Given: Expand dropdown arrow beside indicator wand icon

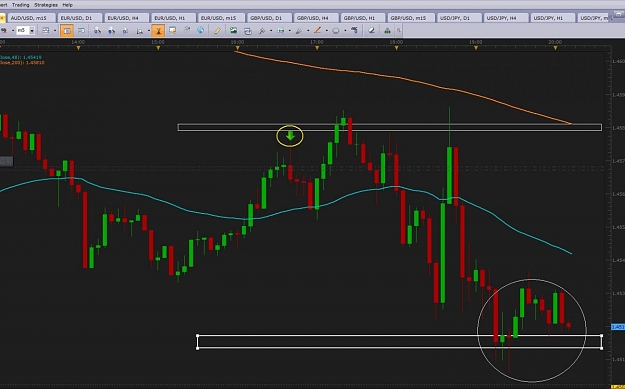Looking at the screenshot, I should [x=271, y=31].
